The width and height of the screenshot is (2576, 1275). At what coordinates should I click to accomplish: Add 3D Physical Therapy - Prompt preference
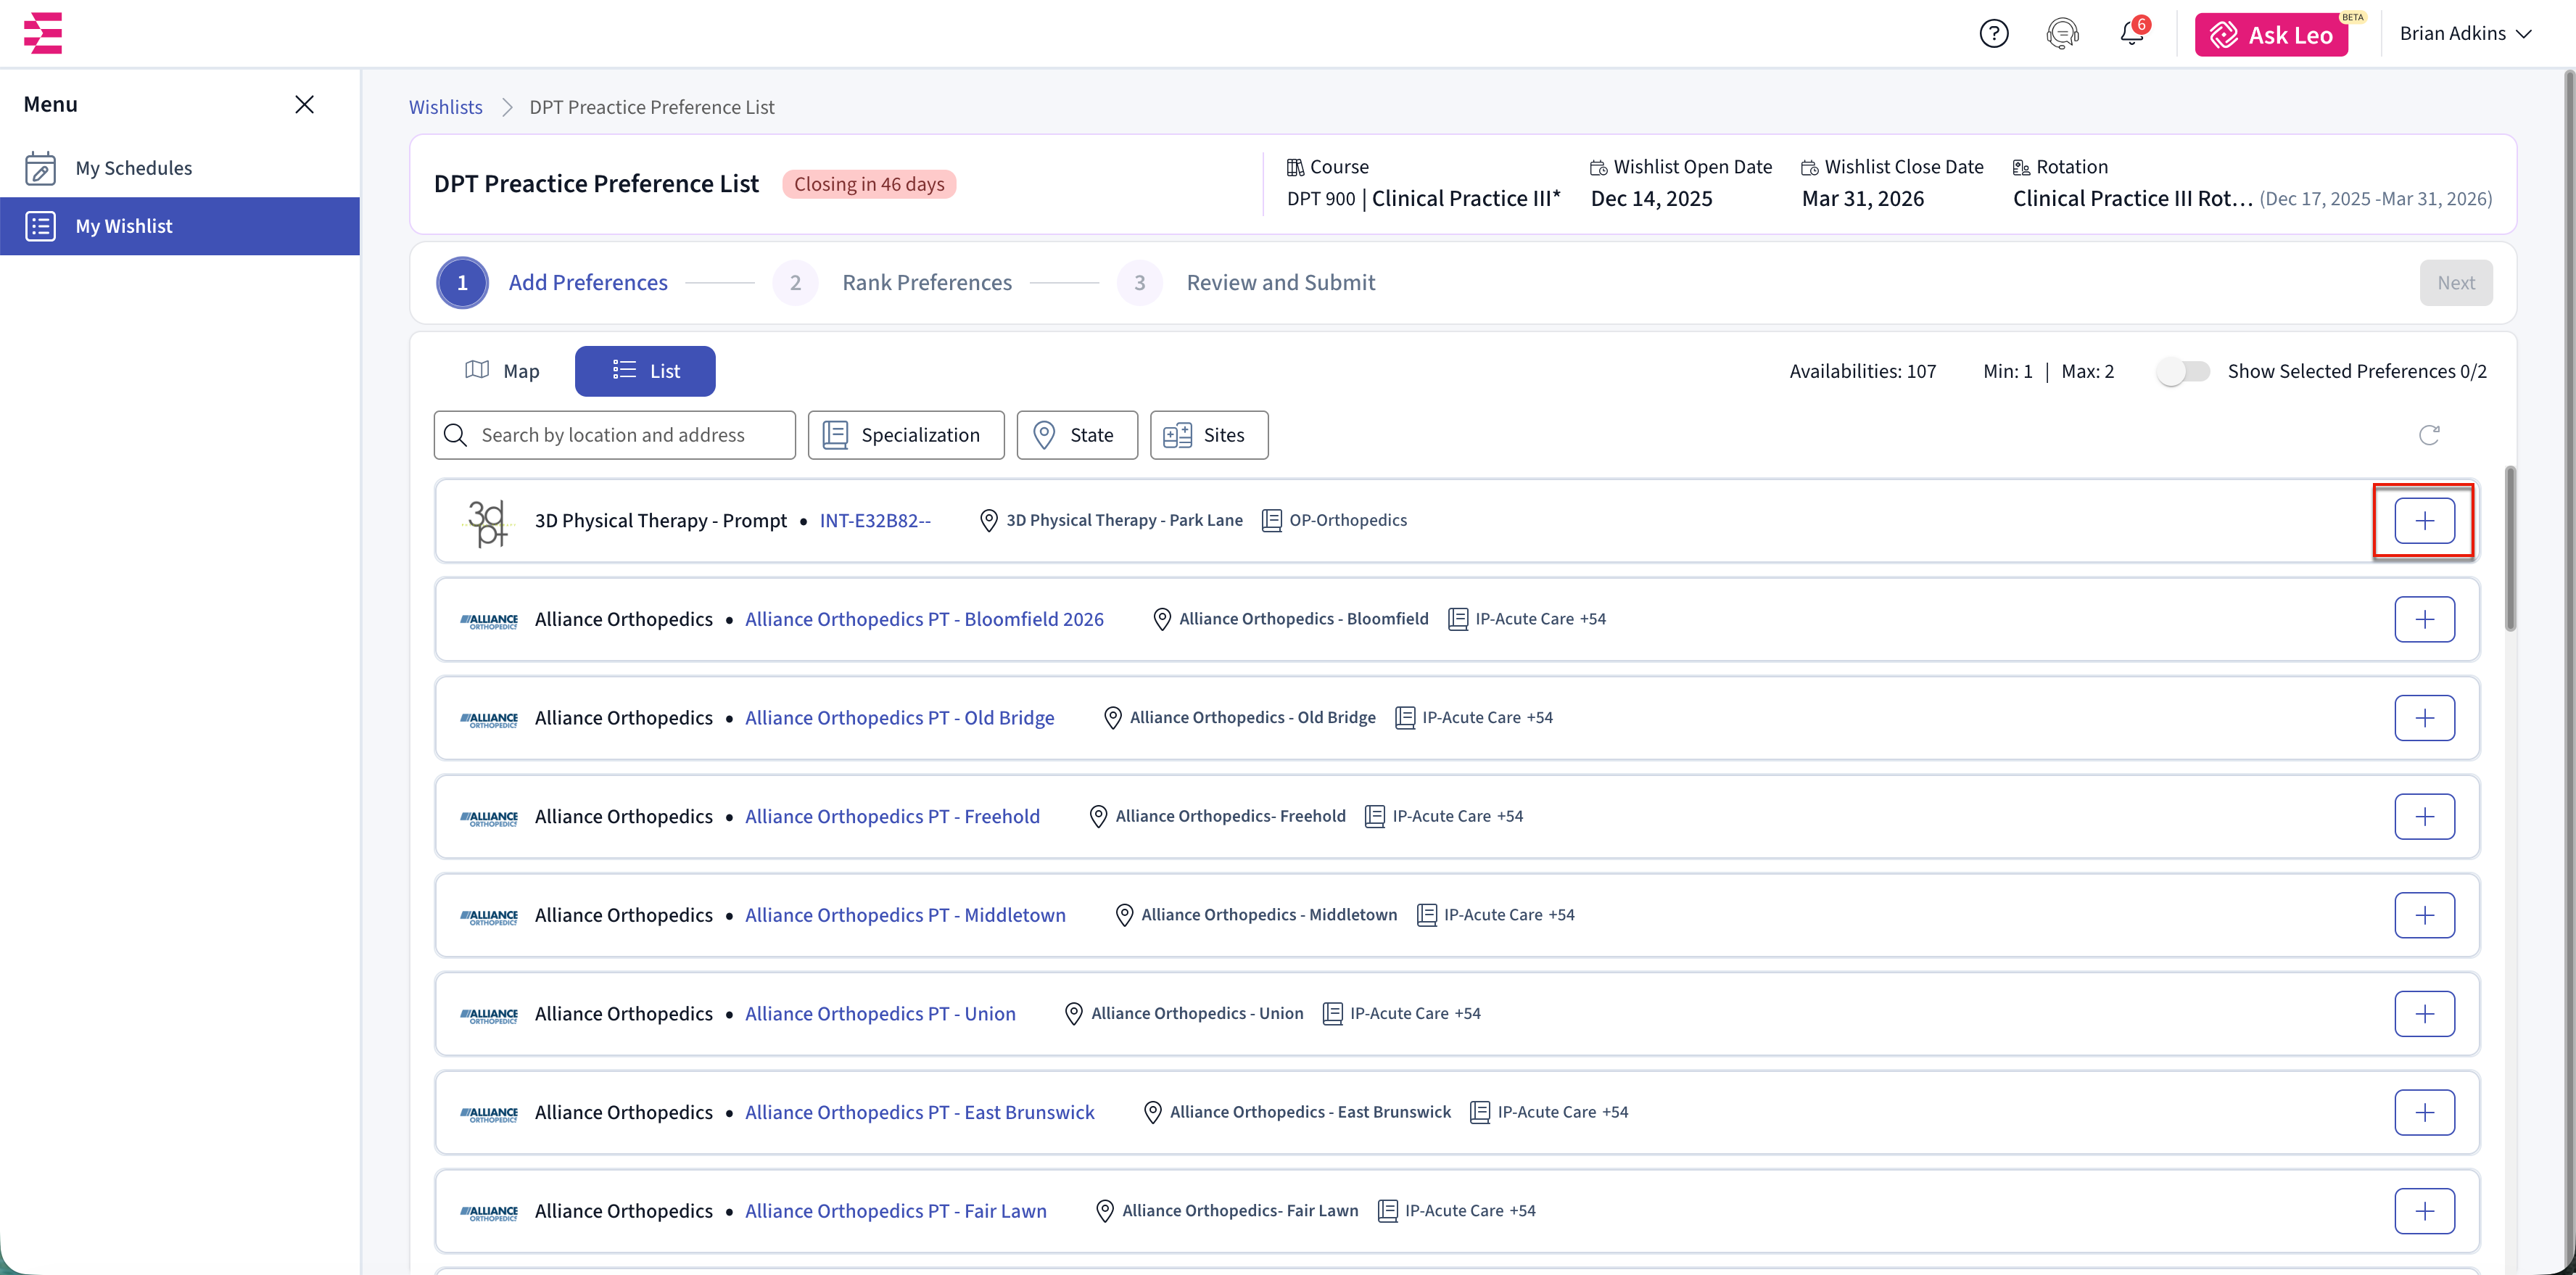coord(2424,521)
